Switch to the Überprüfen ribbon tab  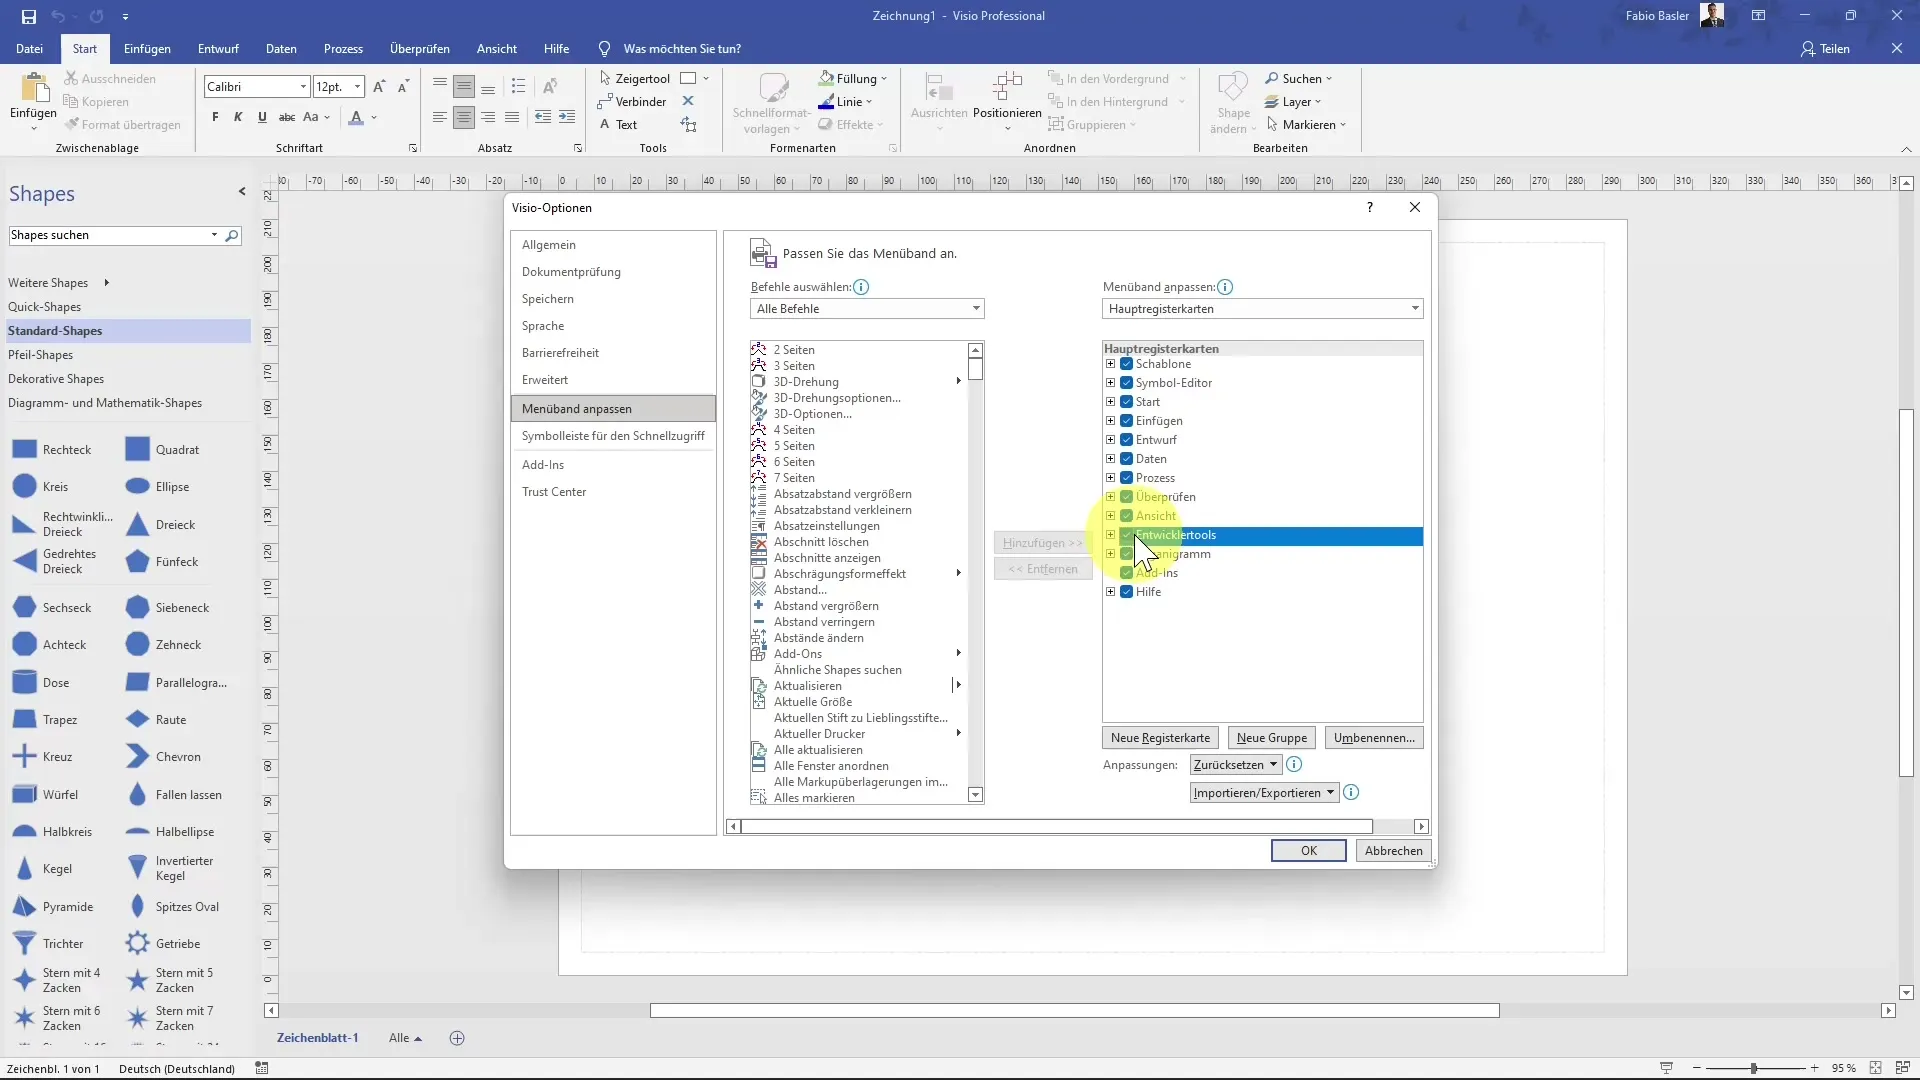[x=419, y=48]
